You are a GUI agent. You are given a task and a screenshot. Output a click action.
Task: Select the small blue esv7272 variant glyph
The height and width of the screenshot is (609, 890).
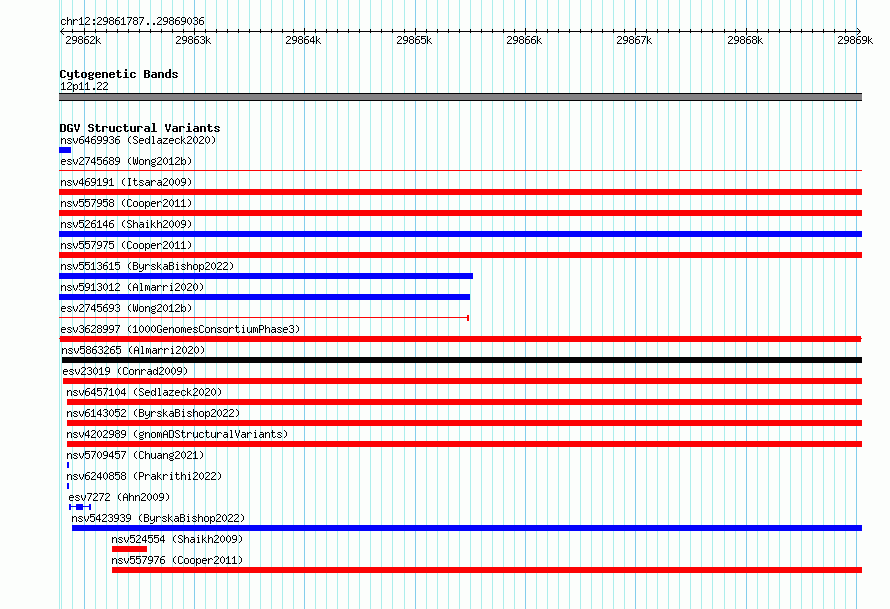(80, 507)
